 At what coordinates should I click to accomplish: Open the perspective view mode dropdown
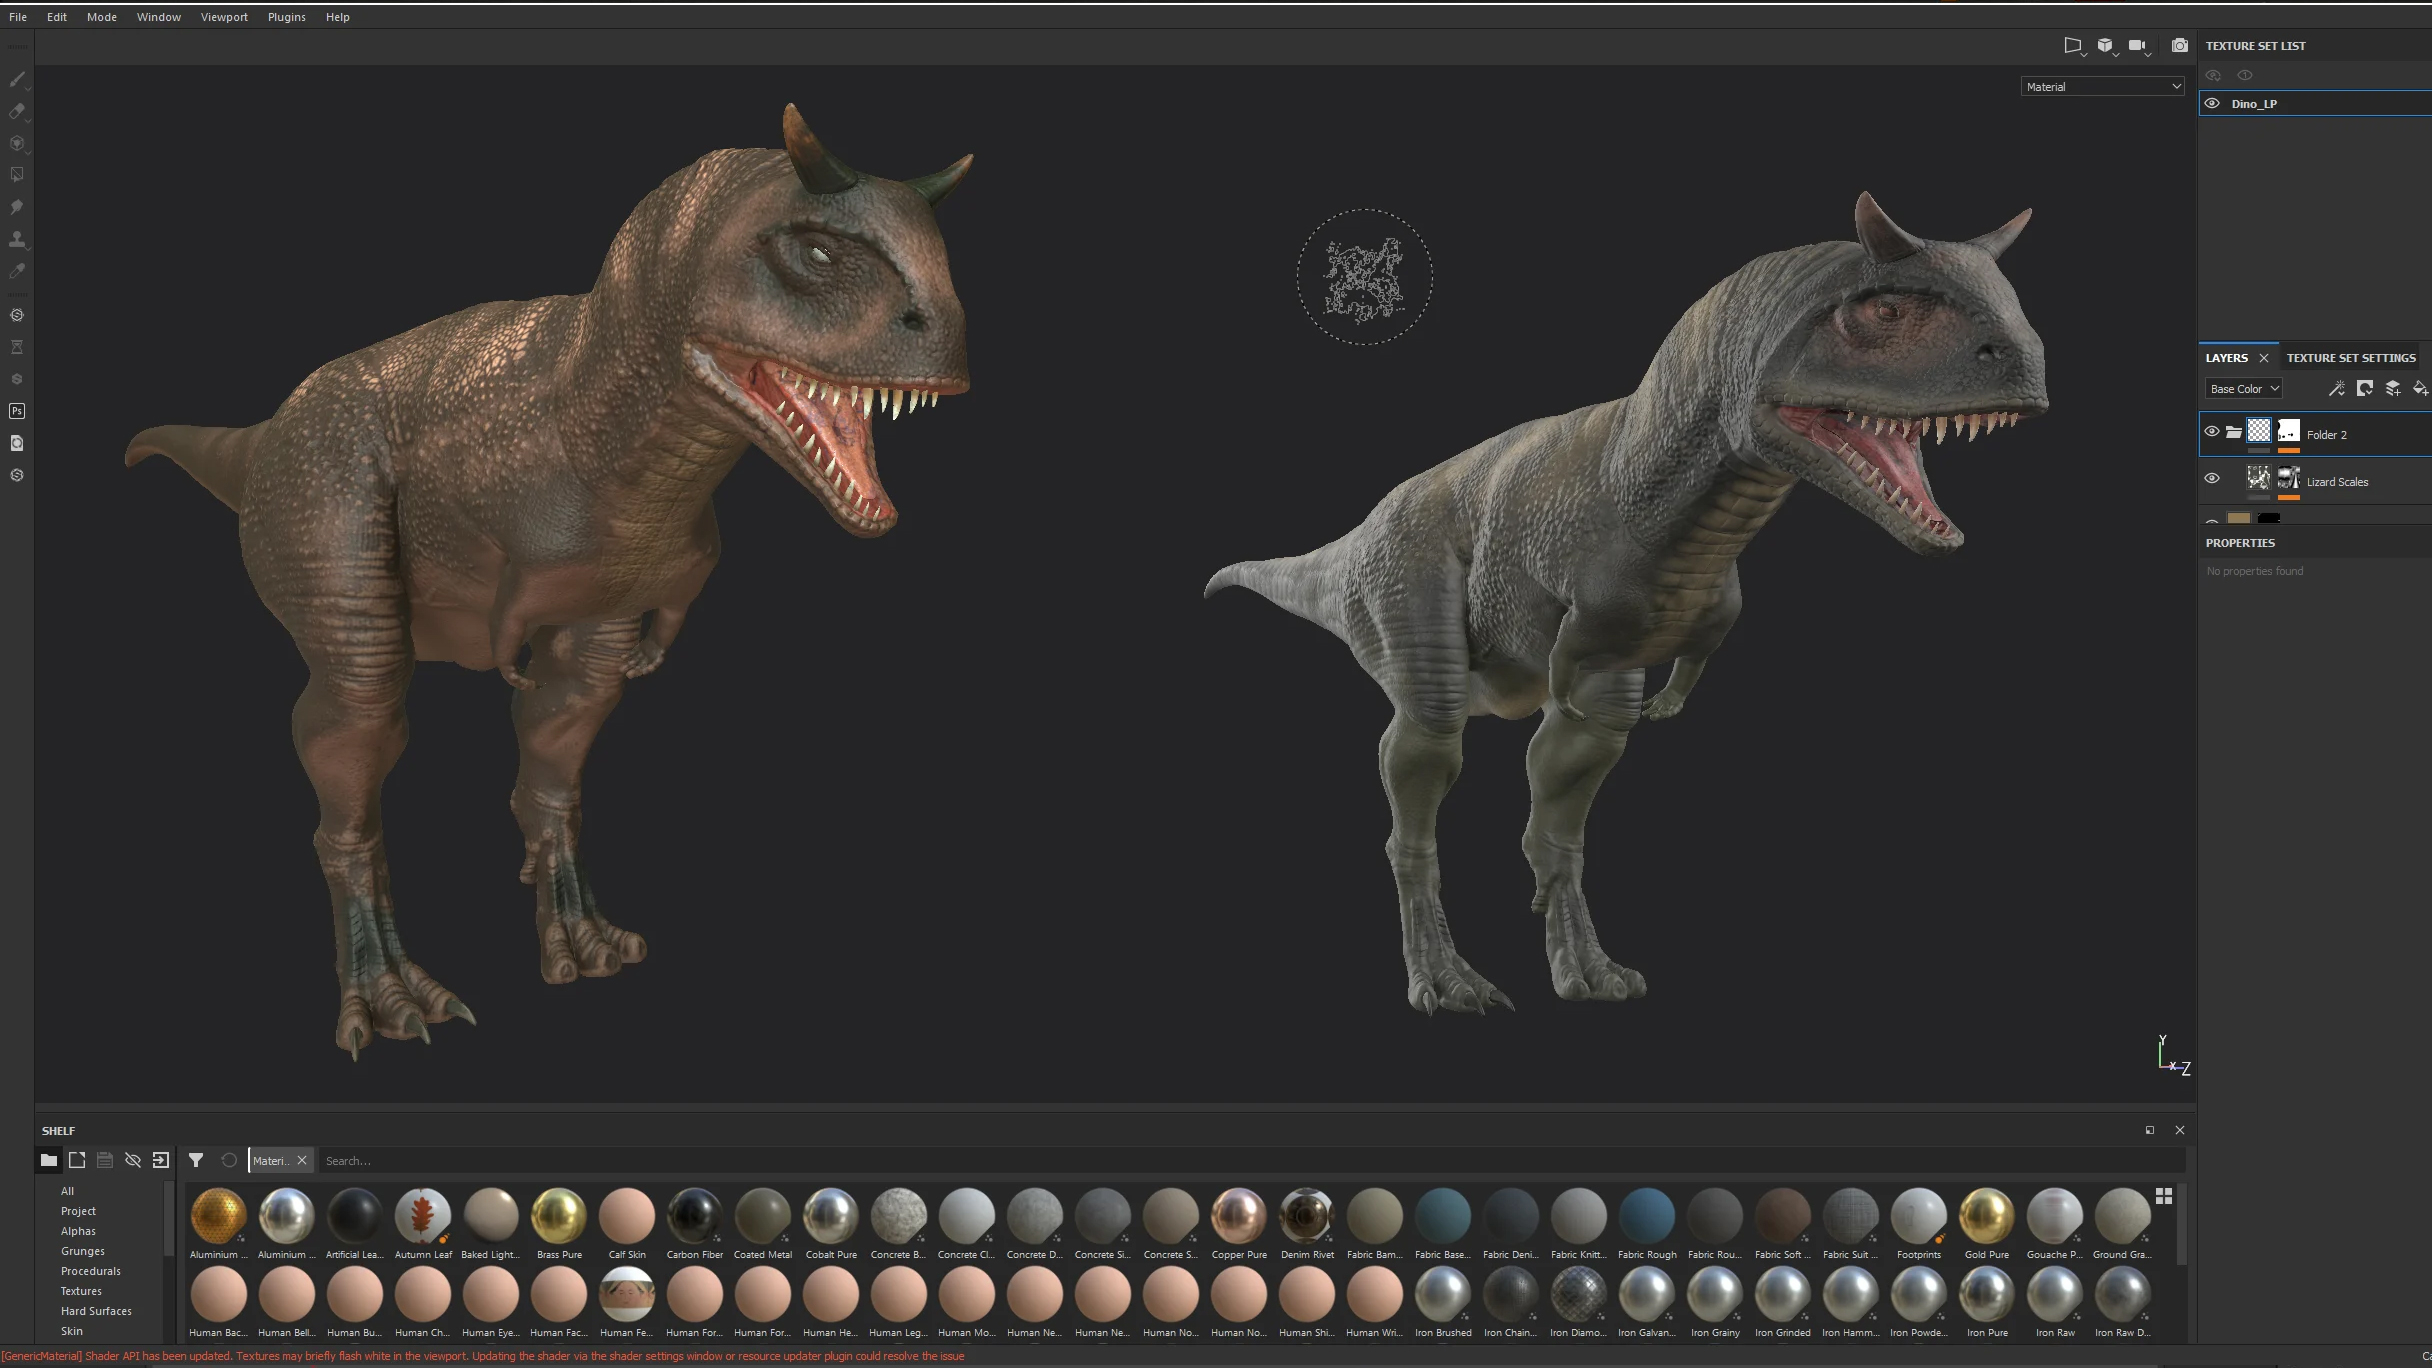(2075, 46)
